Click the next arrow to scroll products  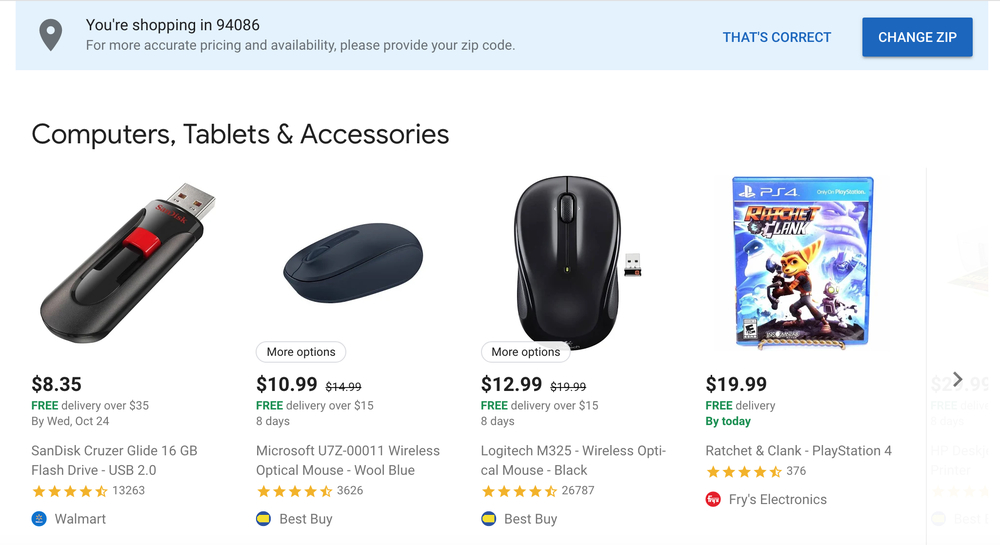(x=957, y=380)
